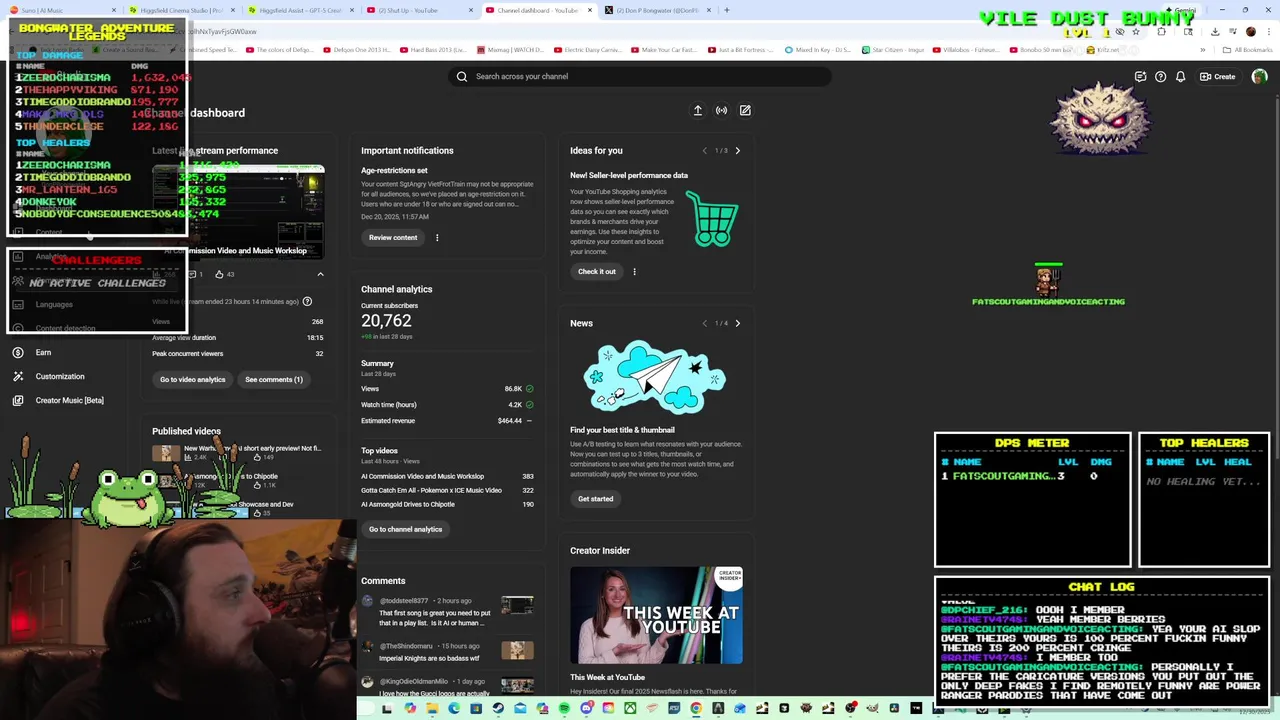Click Go to video analytics button
The image size is (1280, 720).
click(193, 380)
